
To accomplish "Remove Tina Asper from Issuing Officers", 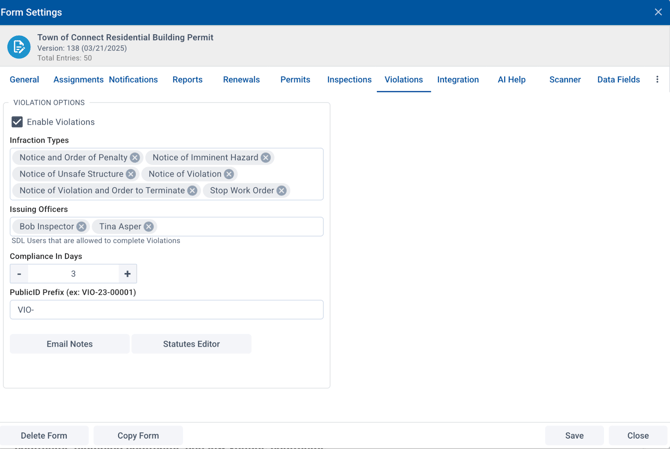I will tap(149, 227).
